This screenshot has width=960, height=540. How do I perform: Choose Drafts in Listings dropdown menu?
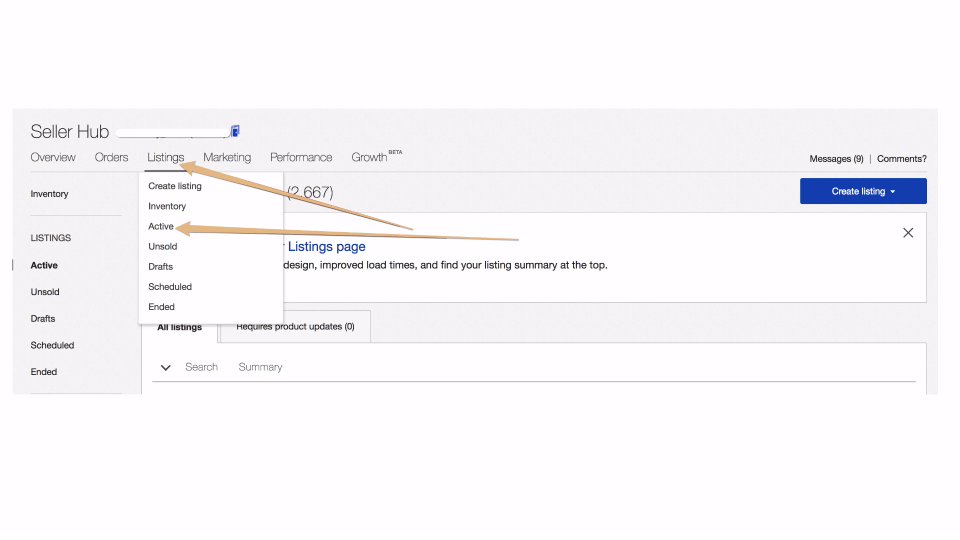[x=160, y=266]
